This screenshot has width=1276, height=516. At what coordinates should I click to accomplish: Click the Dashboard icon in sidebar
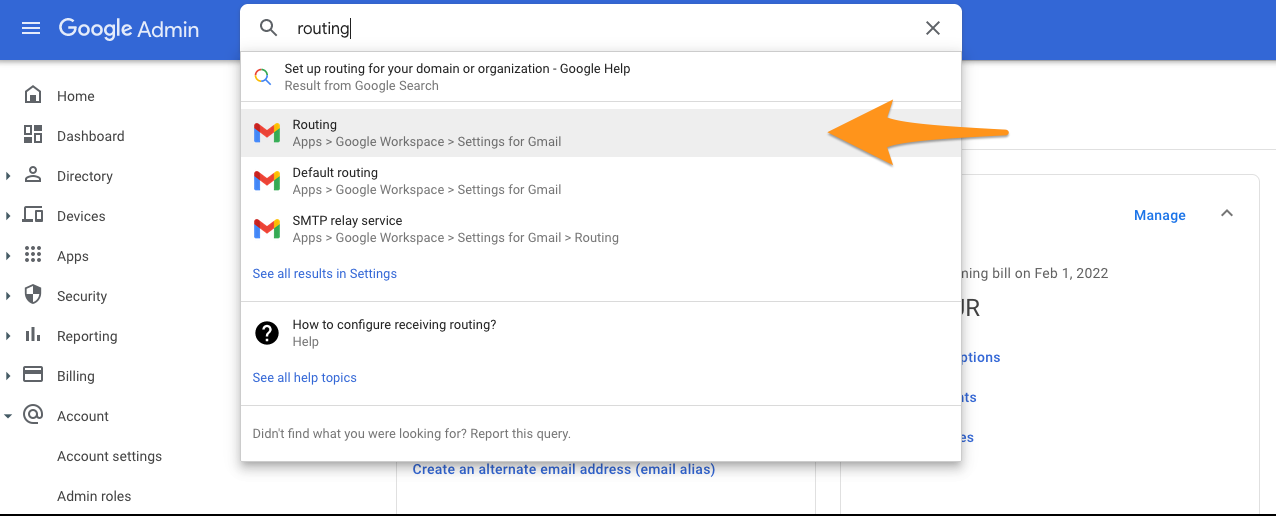pos(33,135)
